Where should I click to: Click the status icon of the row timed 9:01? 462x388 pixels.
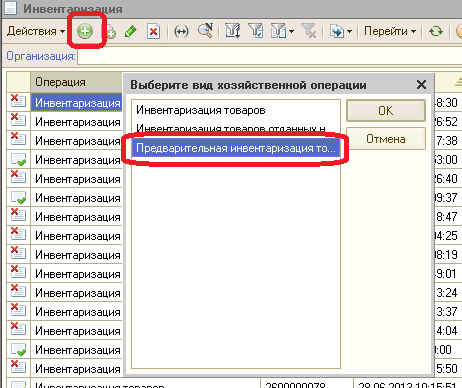[x=18, y=272]
